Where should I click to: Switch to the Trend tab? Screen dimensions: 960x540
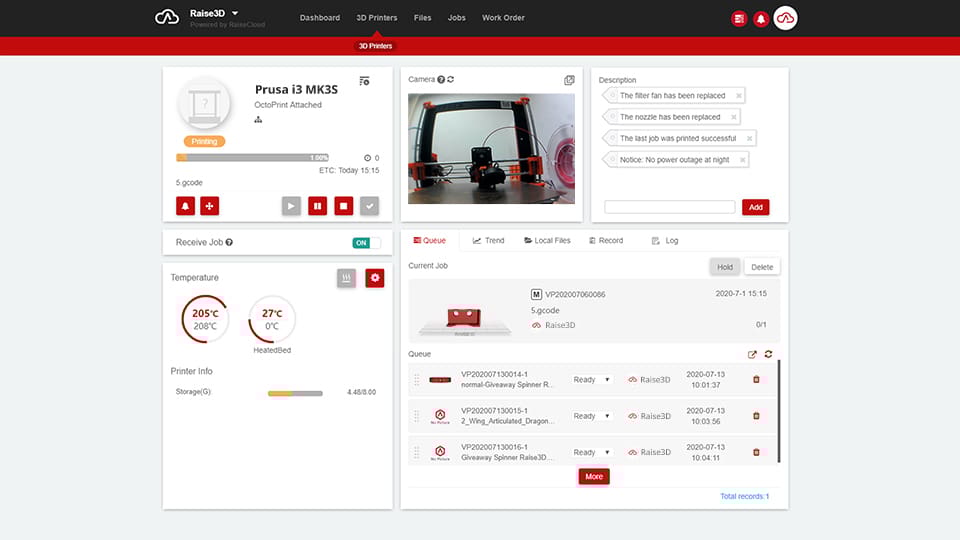489,241
